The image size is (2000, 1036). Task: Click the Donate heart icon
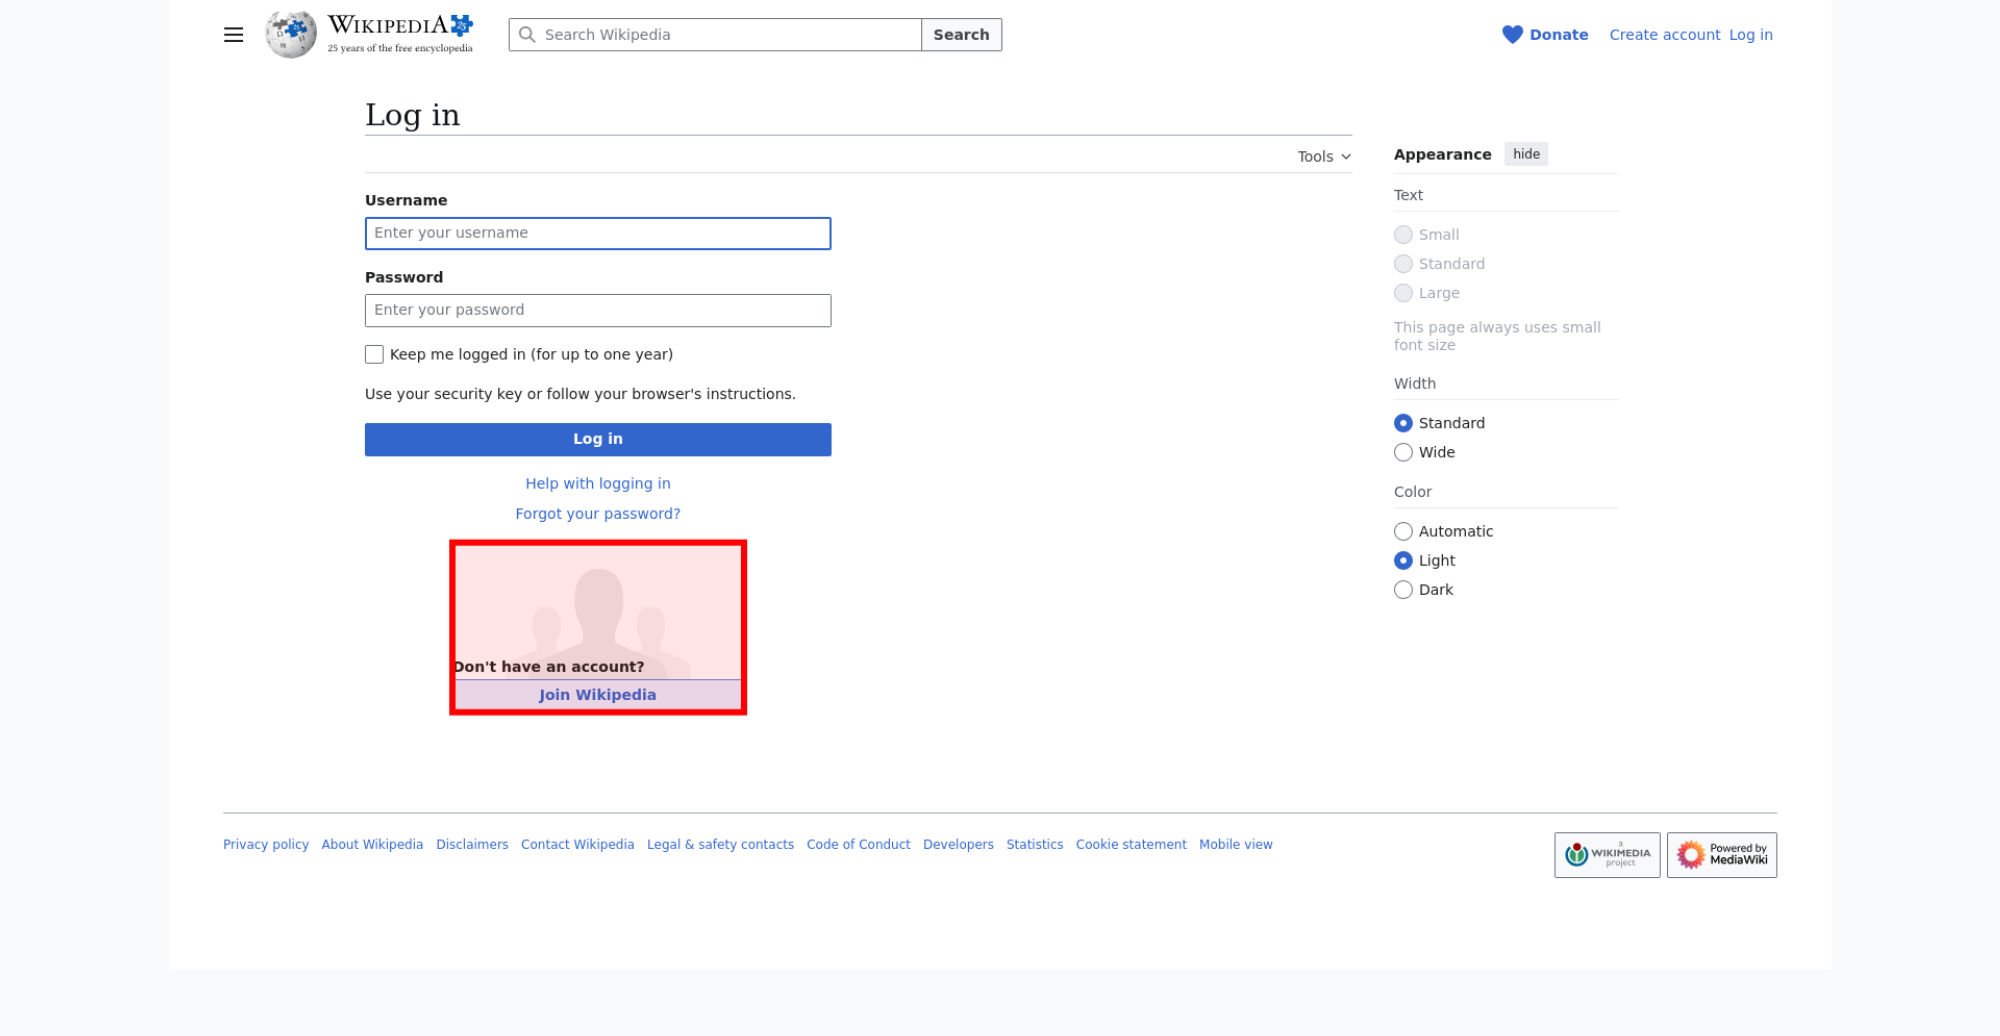(x=1512, y=35)
